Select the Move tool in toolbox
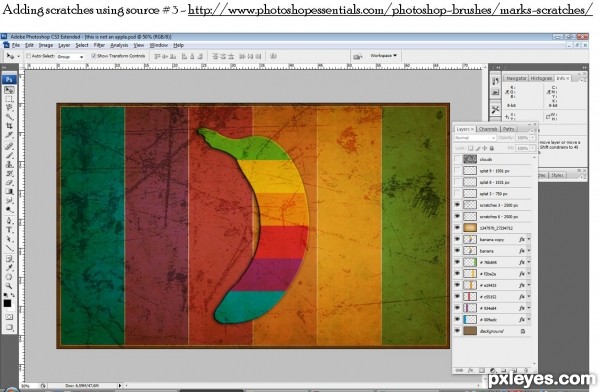This screenshot has width=600, height=392. 9,90
